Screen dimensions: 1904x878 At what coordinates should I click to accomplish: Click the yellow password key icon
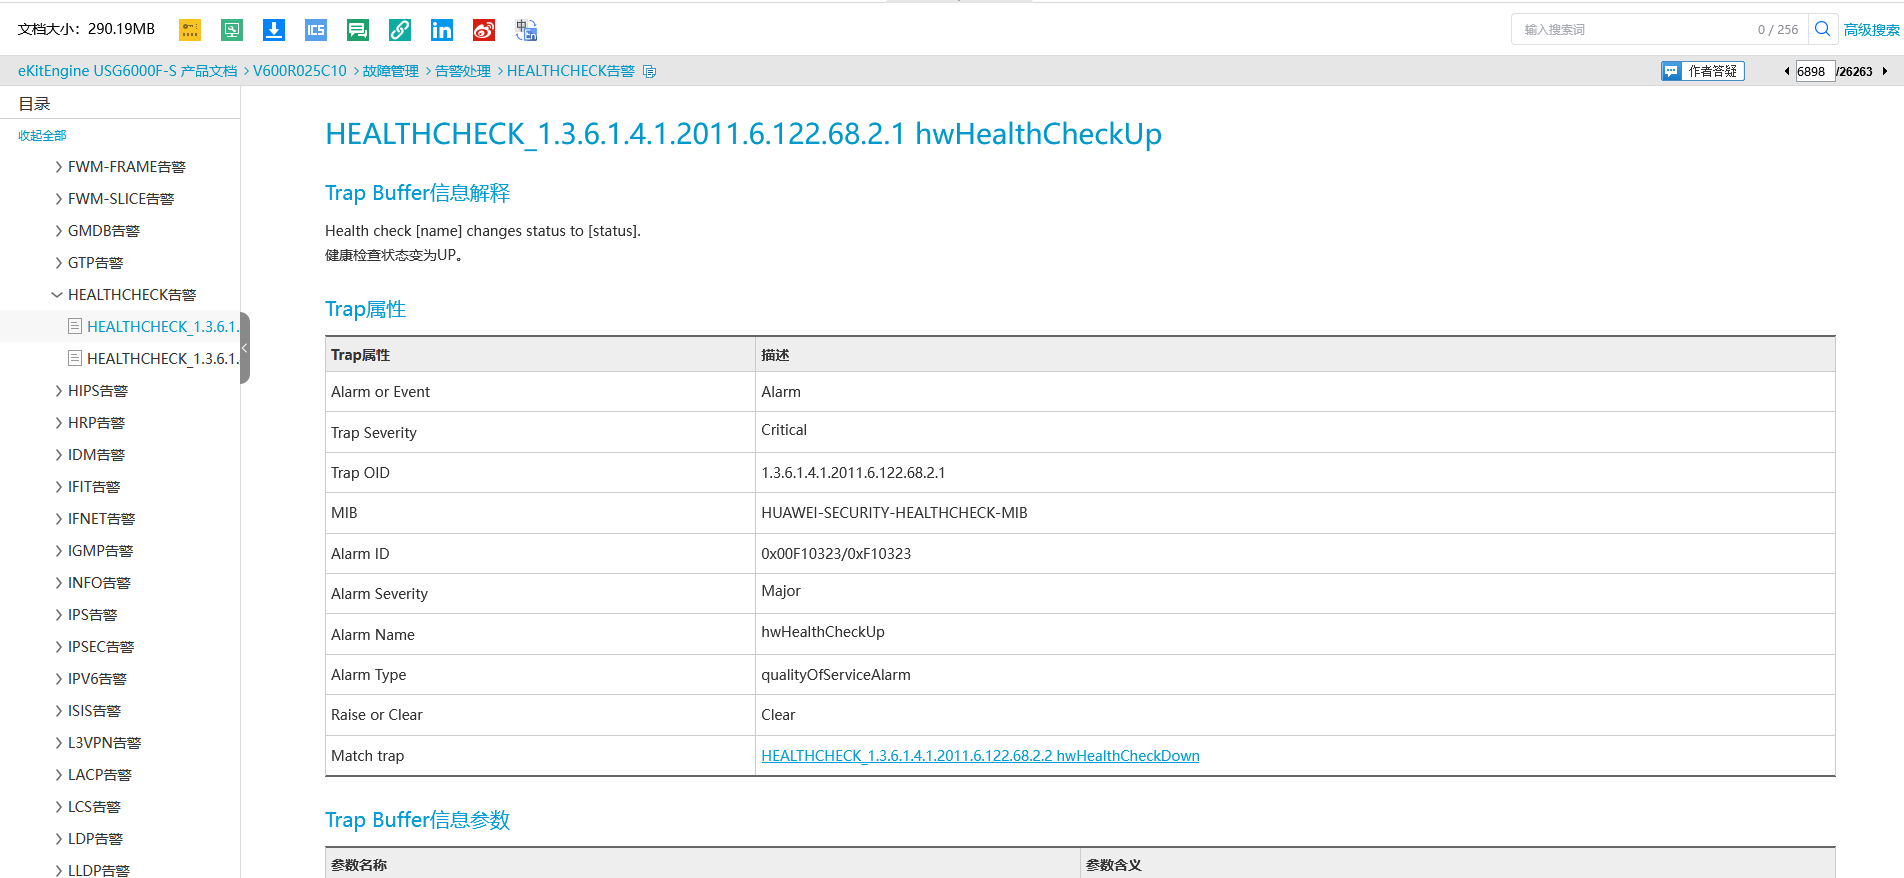(190, 30)
